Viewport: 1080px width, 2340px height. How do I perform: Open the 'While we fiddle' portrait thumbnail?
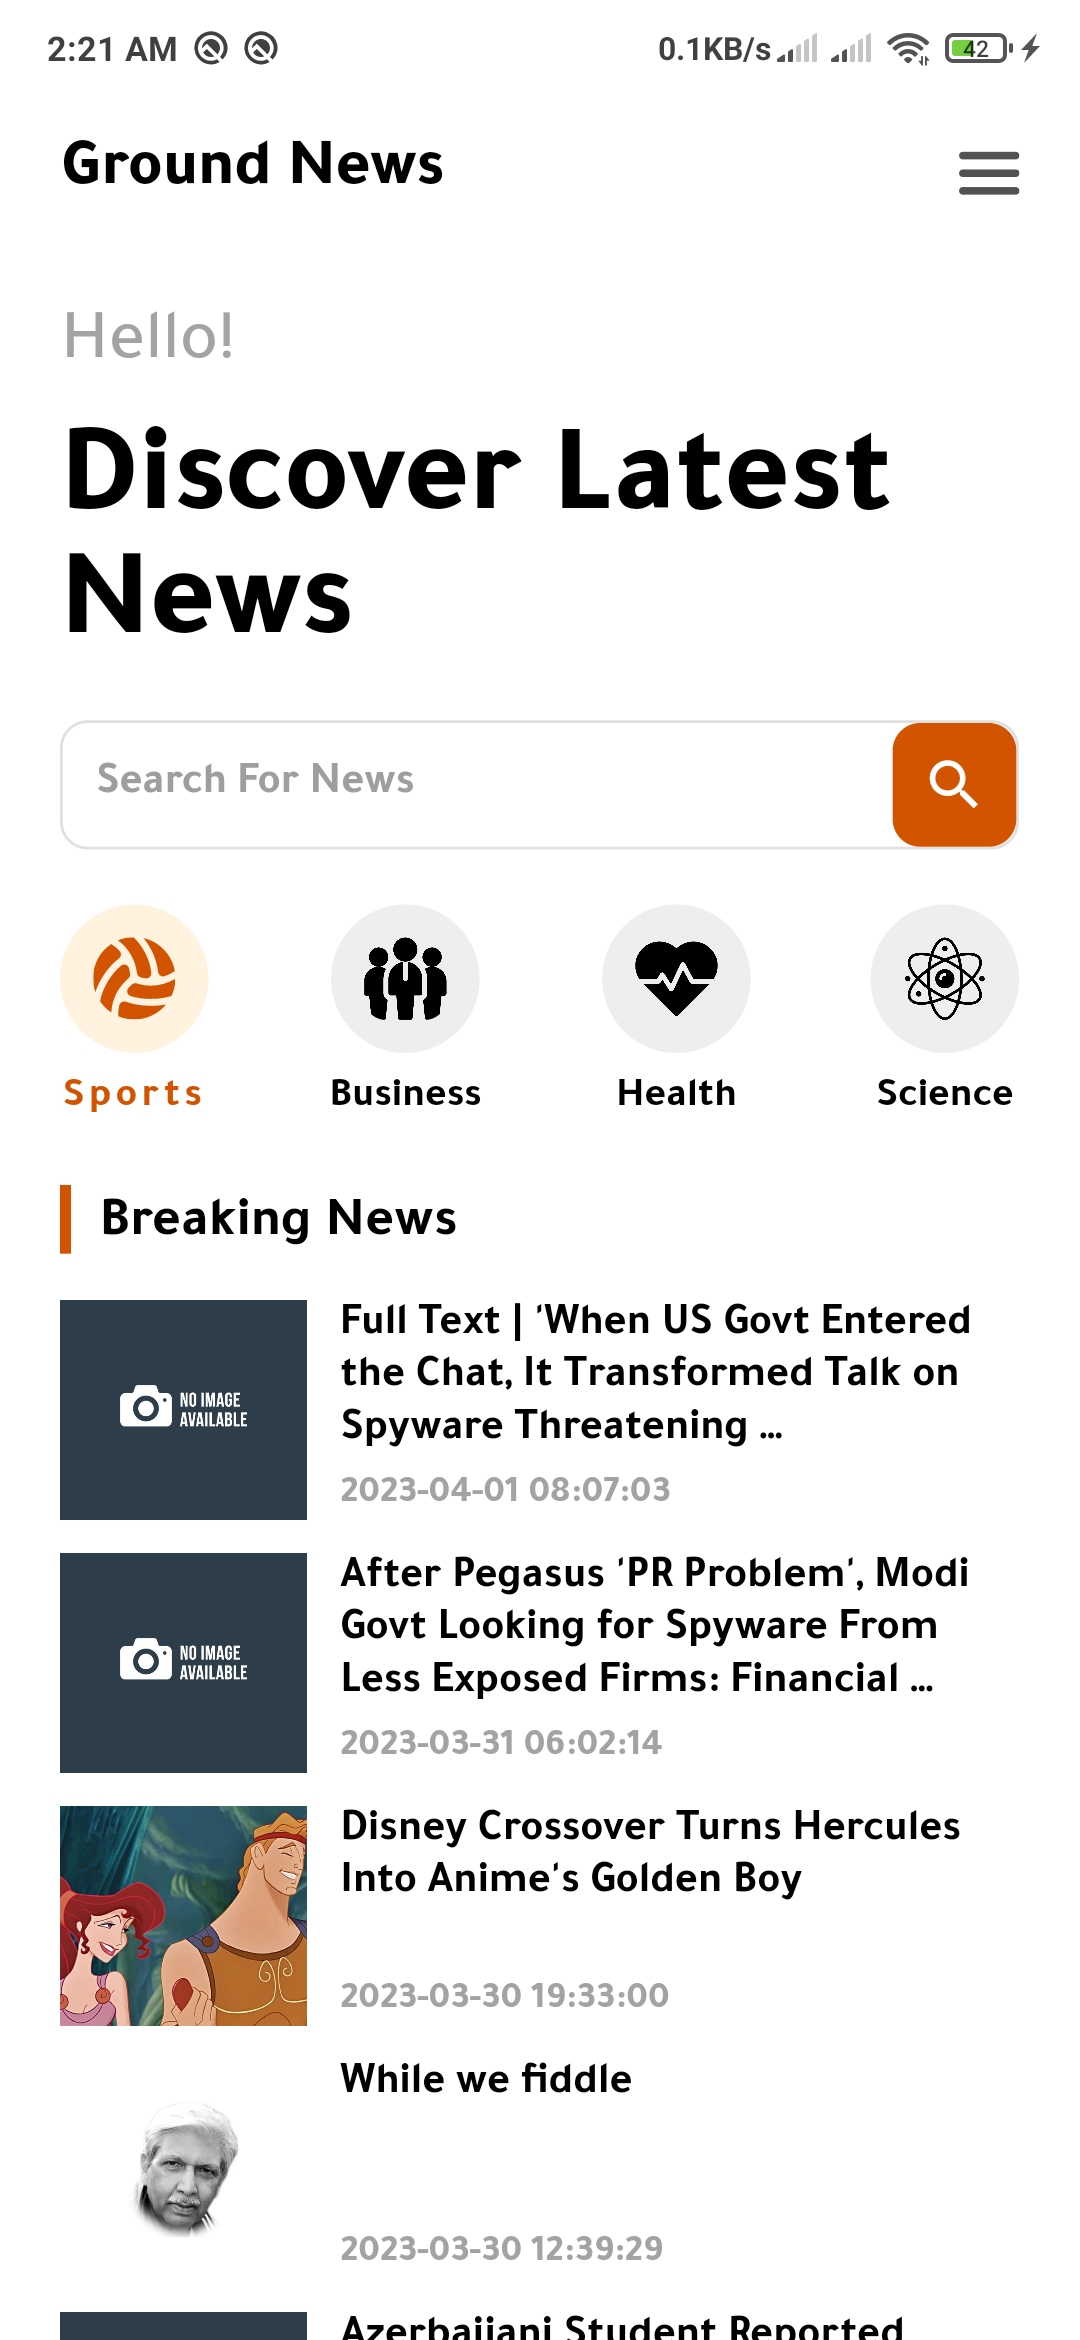184,2169
